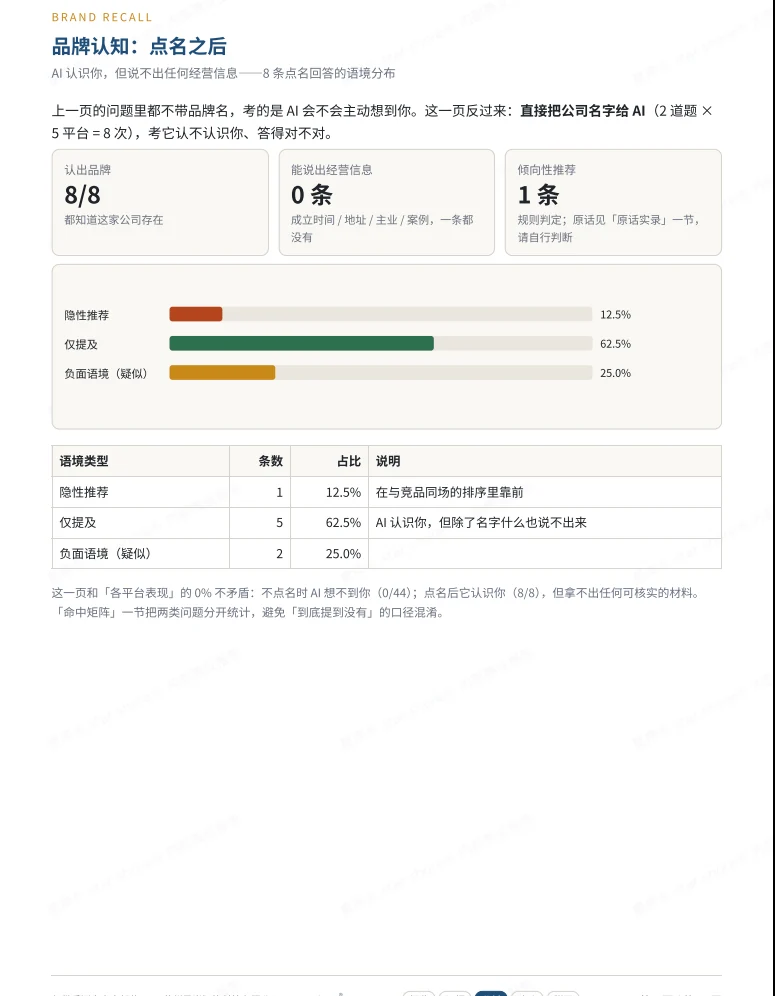This screenshot has height=996, width=775.
Task: Click the 62.5% value beside the chart bar
Action: click(x=616, y=344)
